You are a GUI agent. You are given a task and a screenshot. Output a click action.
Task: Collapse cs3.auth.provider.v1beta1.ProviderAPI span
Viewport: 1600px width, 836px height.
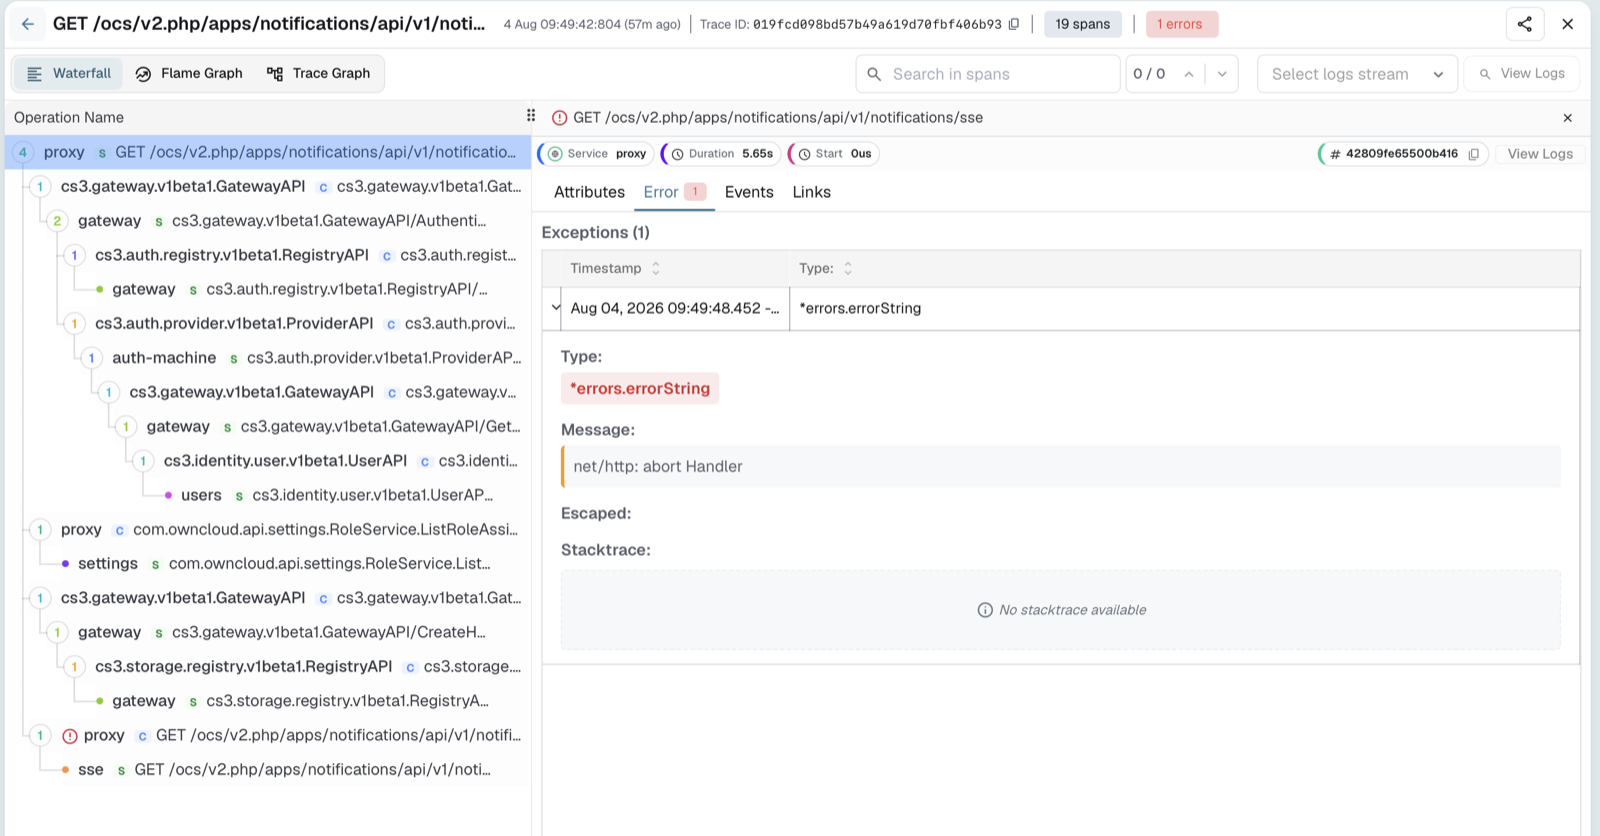click(74, 323)
